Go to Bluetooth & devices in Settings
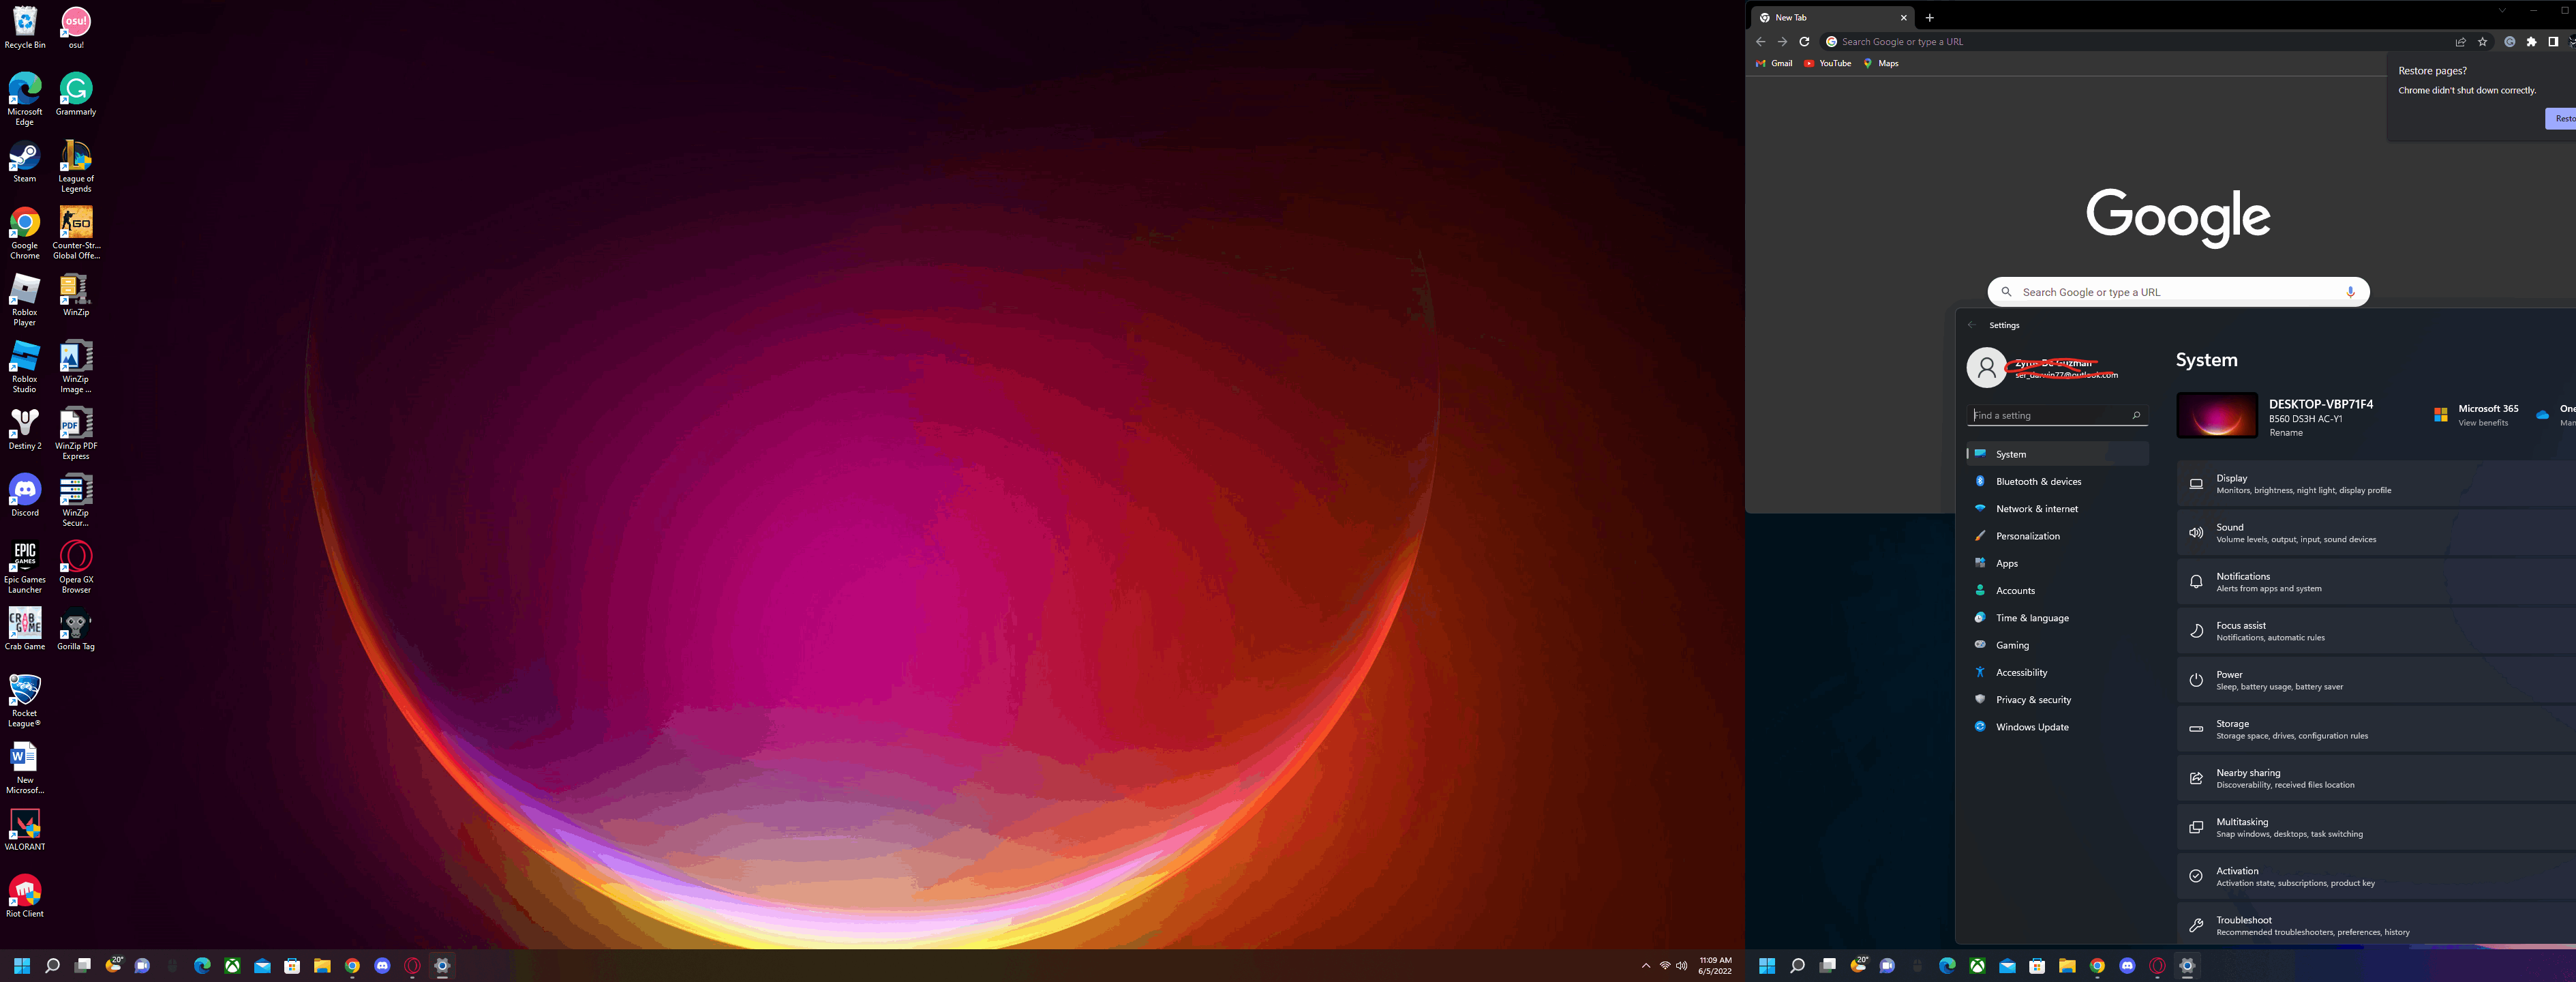The height and width of the screenshot is (982, 2576). click(x=2057, y=481)
